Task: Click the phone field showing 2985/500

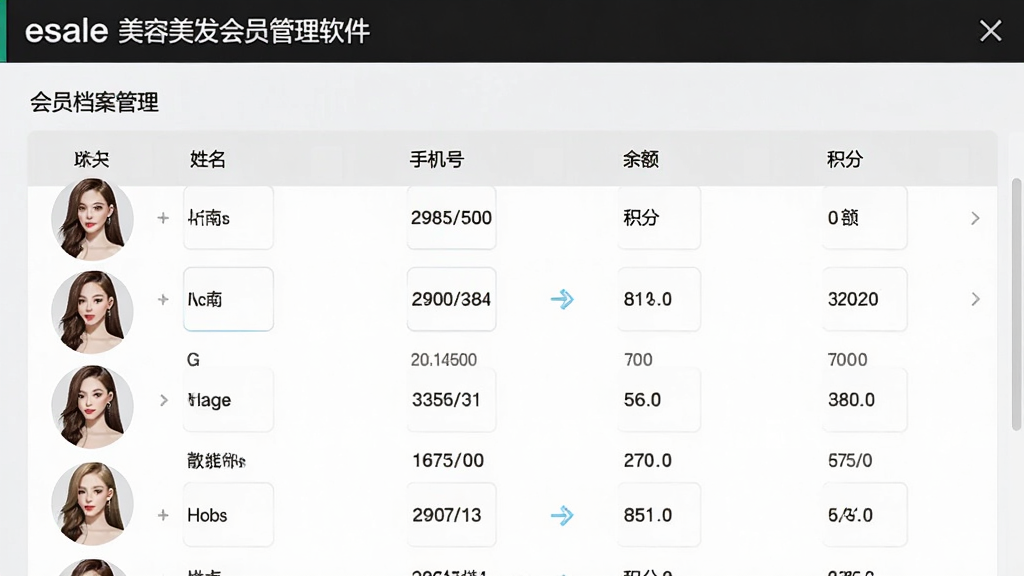Action: point(451,217)
